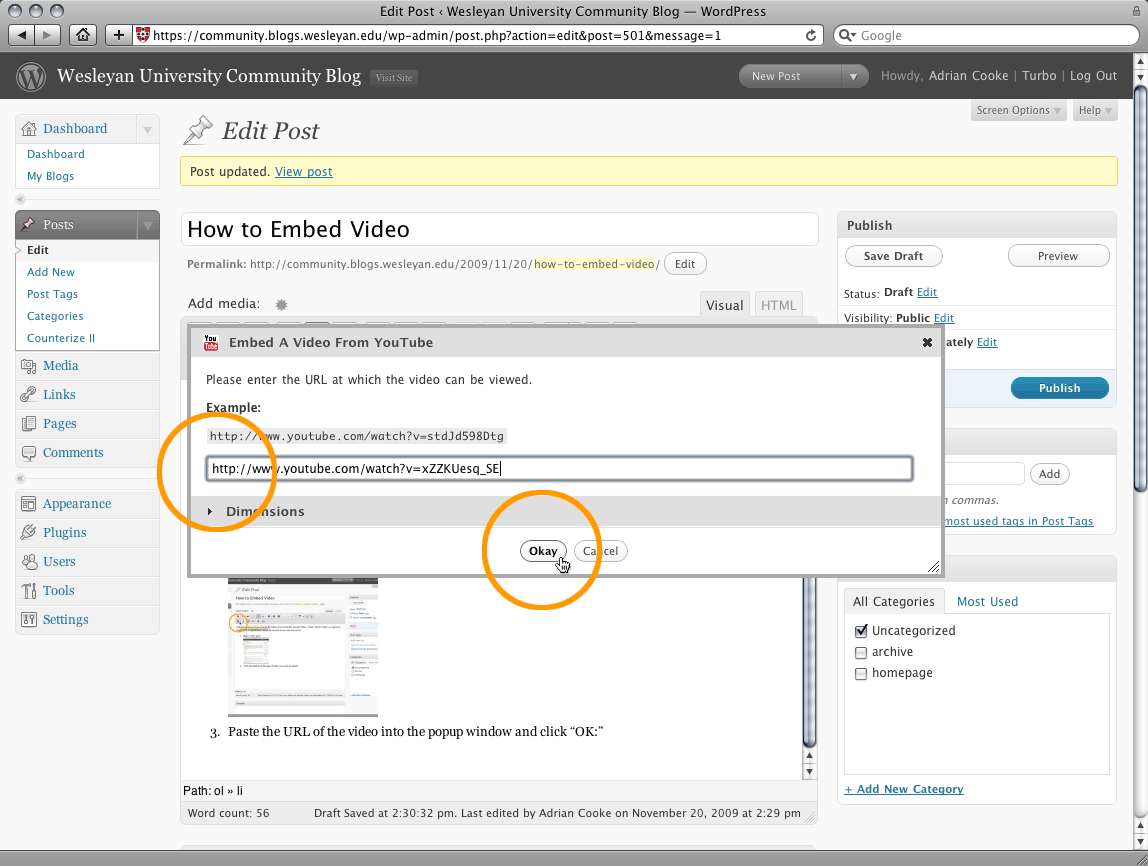Go forward with the browser forward arrow
This screenshot has width=1148, height=866.
pos(48,34)
